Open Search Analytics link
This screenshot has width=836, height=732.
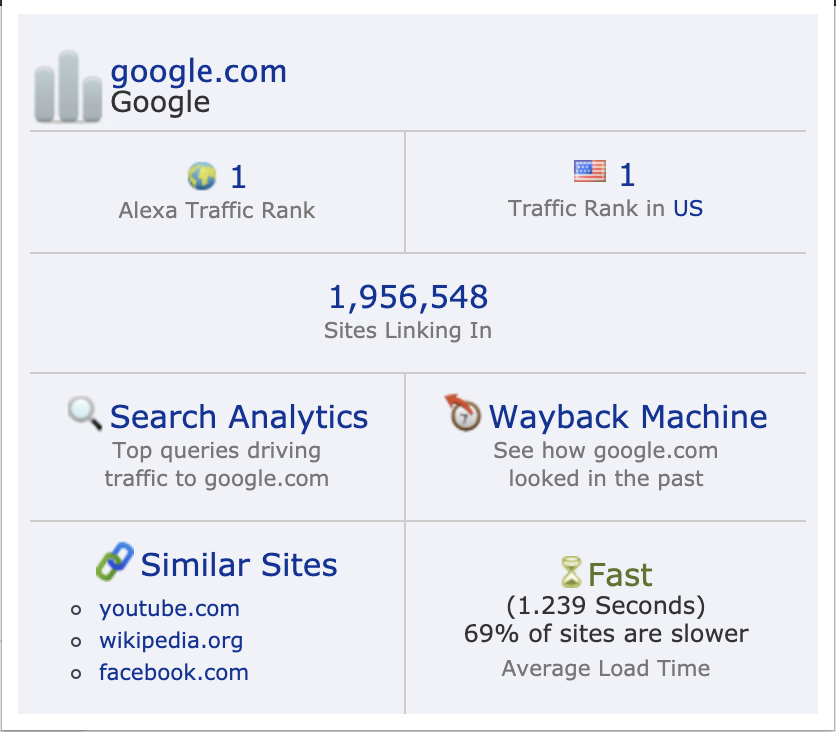click(x=239, y=416)
